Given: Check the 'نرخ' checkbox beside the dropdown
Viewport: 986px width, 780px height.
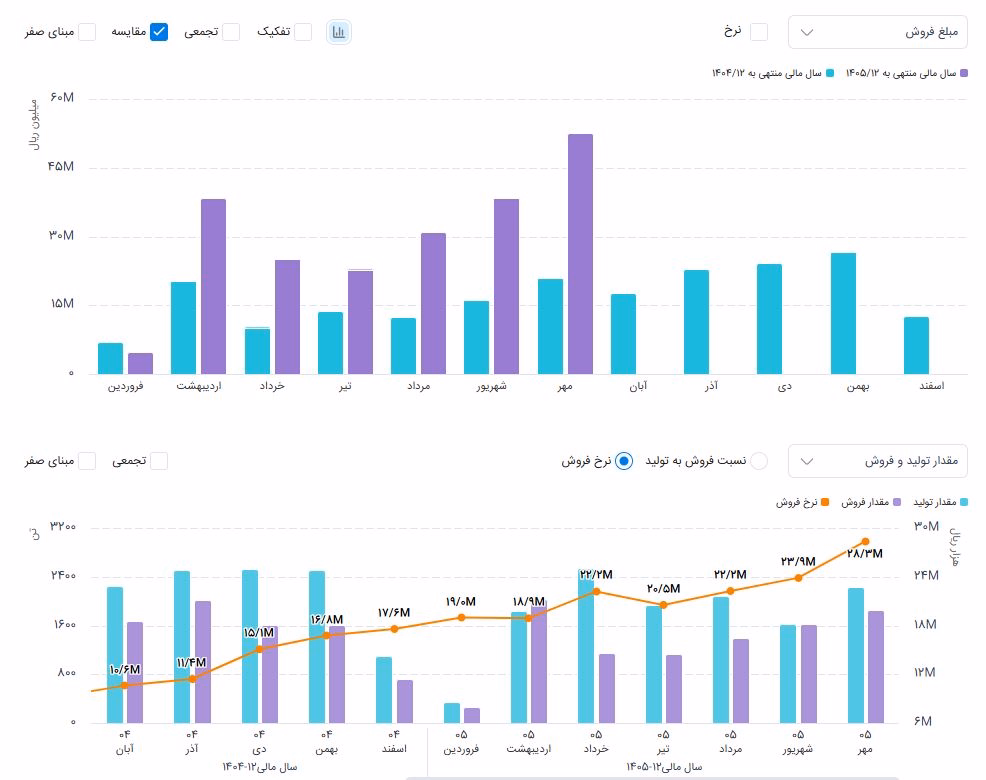Looking at the screenshot, I should click(x=759, y=32).
